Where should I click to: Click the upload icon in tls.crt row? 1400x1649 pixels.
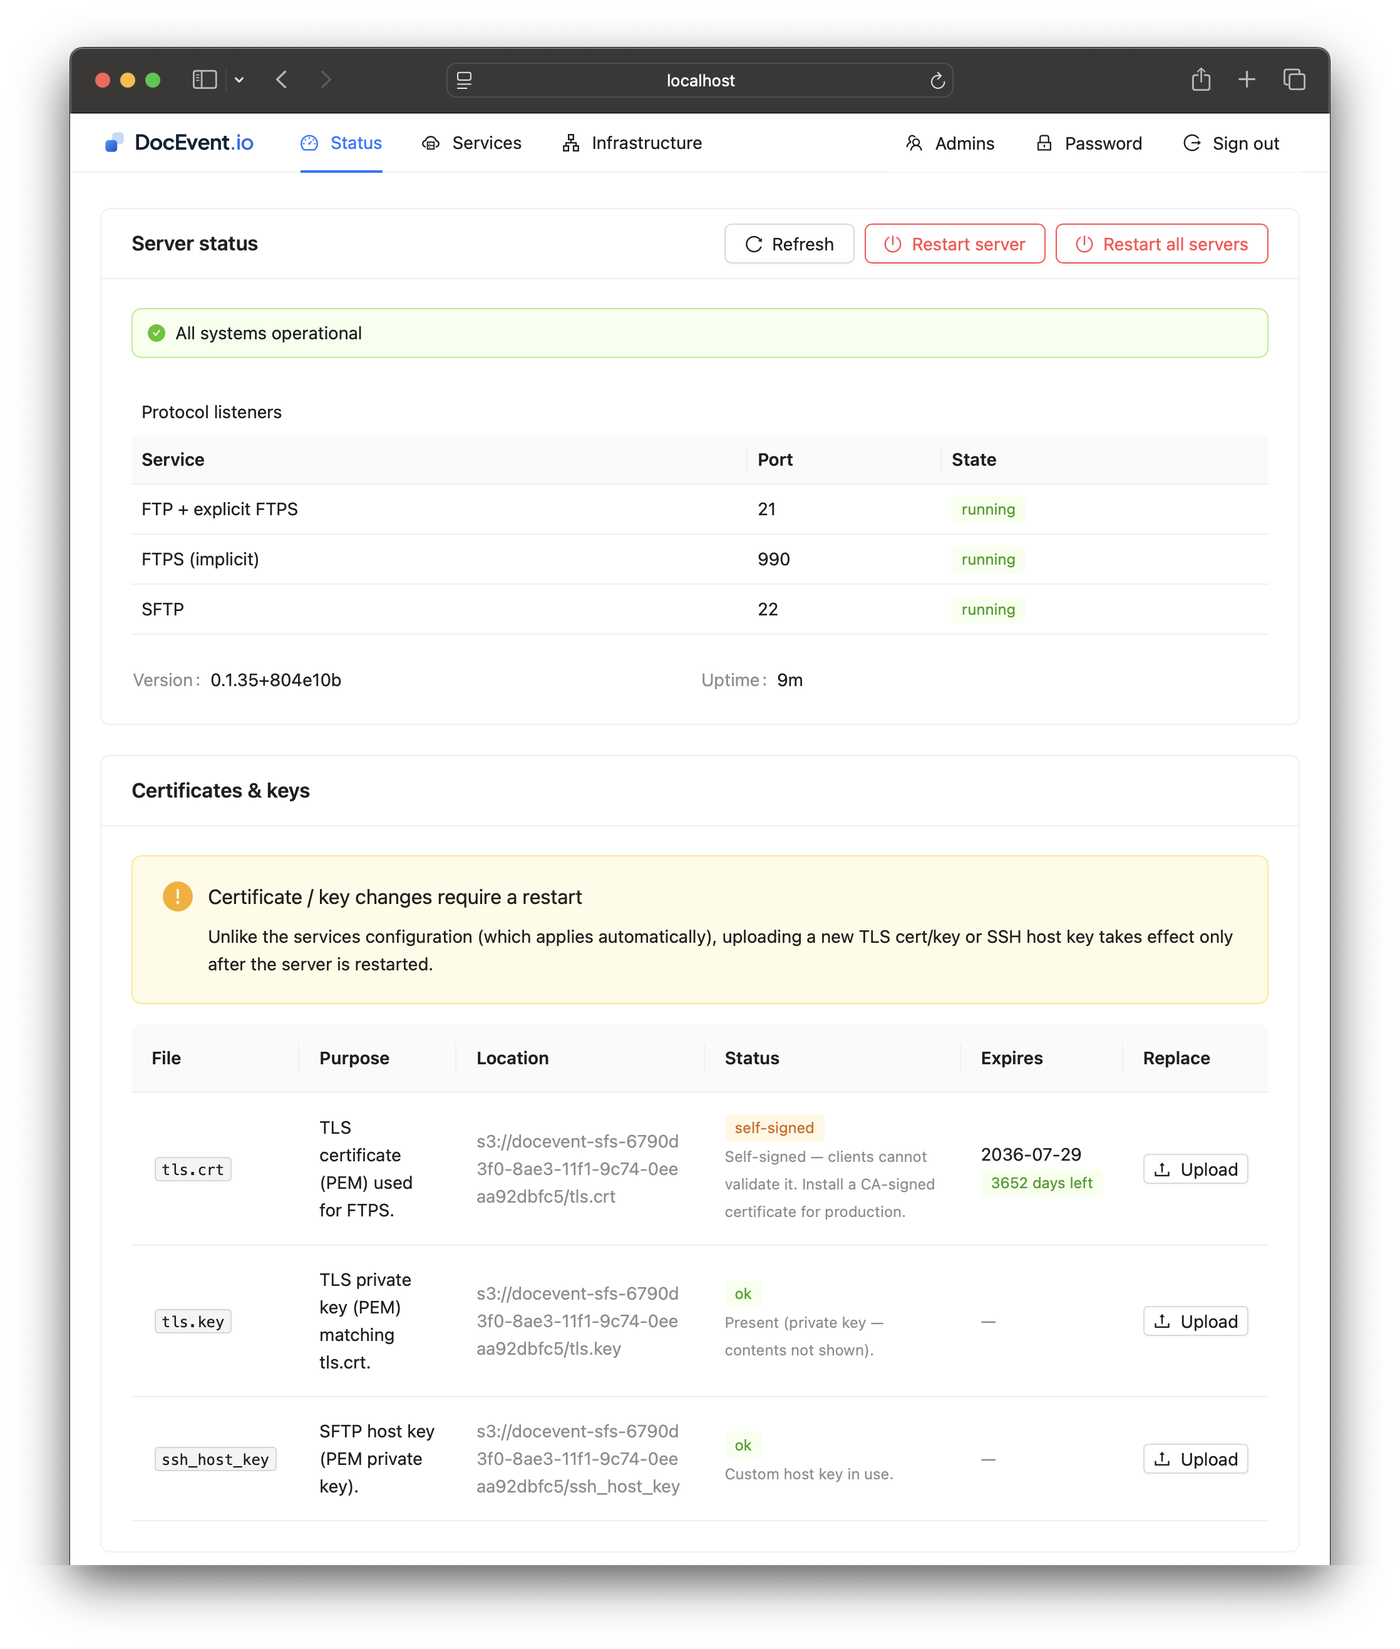pyautogui.click(x=1162, y=1169)
